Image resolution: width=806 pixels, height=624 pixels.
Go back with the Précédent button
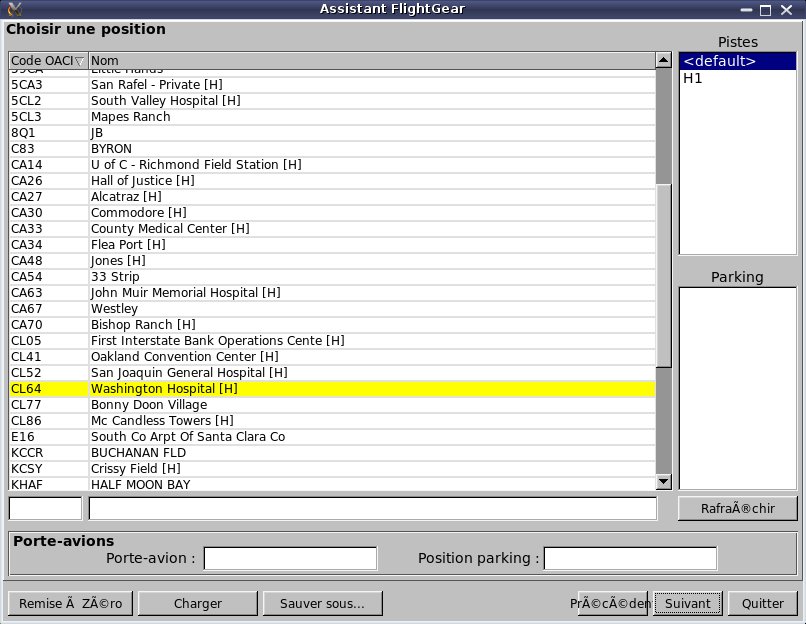[x=611, y=603]
